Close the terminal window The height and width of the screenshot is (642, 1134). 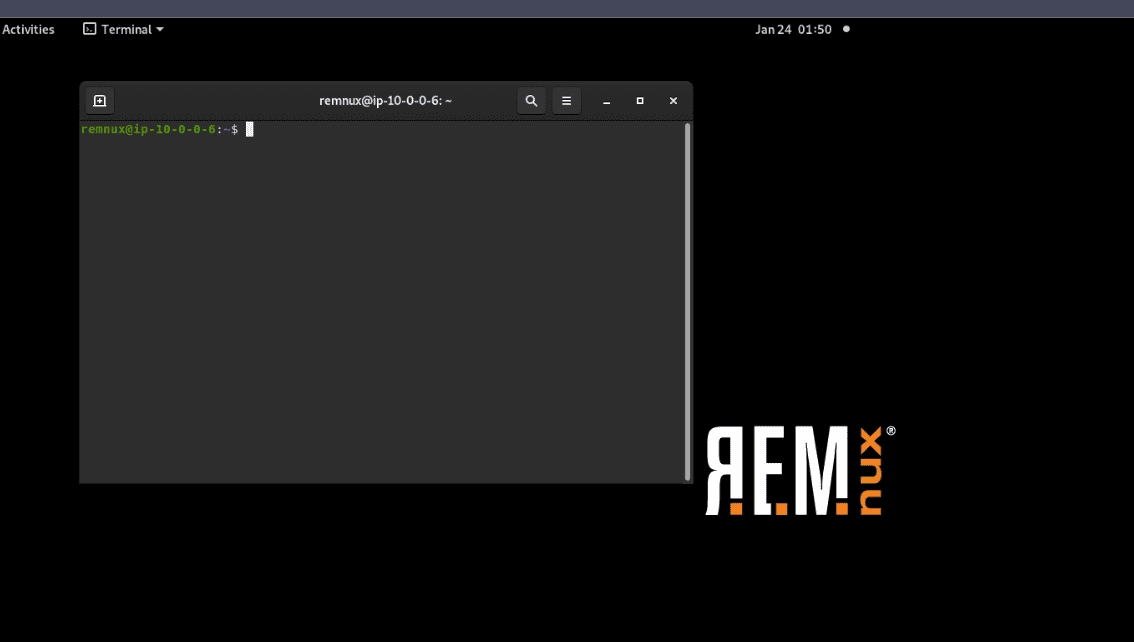[673, 101]
